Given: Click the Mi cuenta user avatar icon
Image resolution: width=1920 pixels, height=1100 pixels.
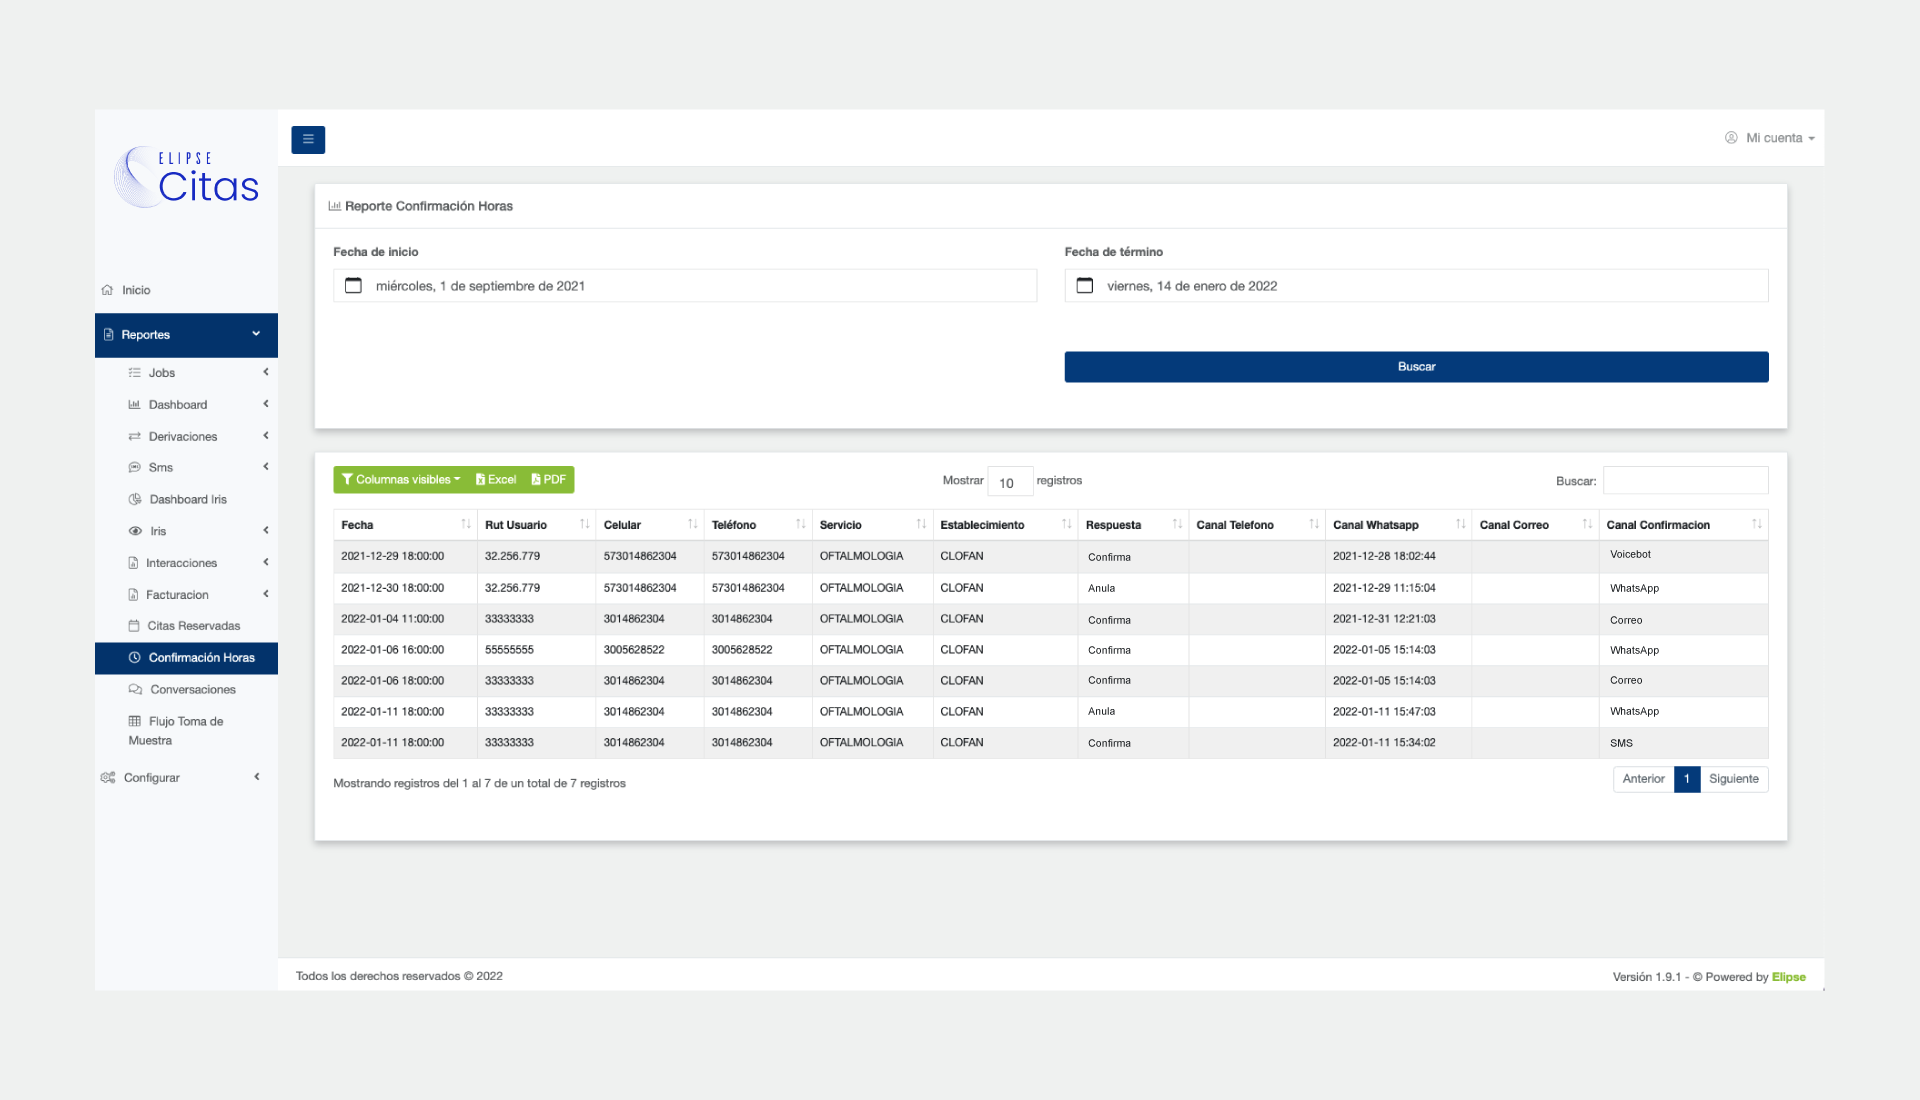Looking at the screenshot, I should click(1731, 138).
